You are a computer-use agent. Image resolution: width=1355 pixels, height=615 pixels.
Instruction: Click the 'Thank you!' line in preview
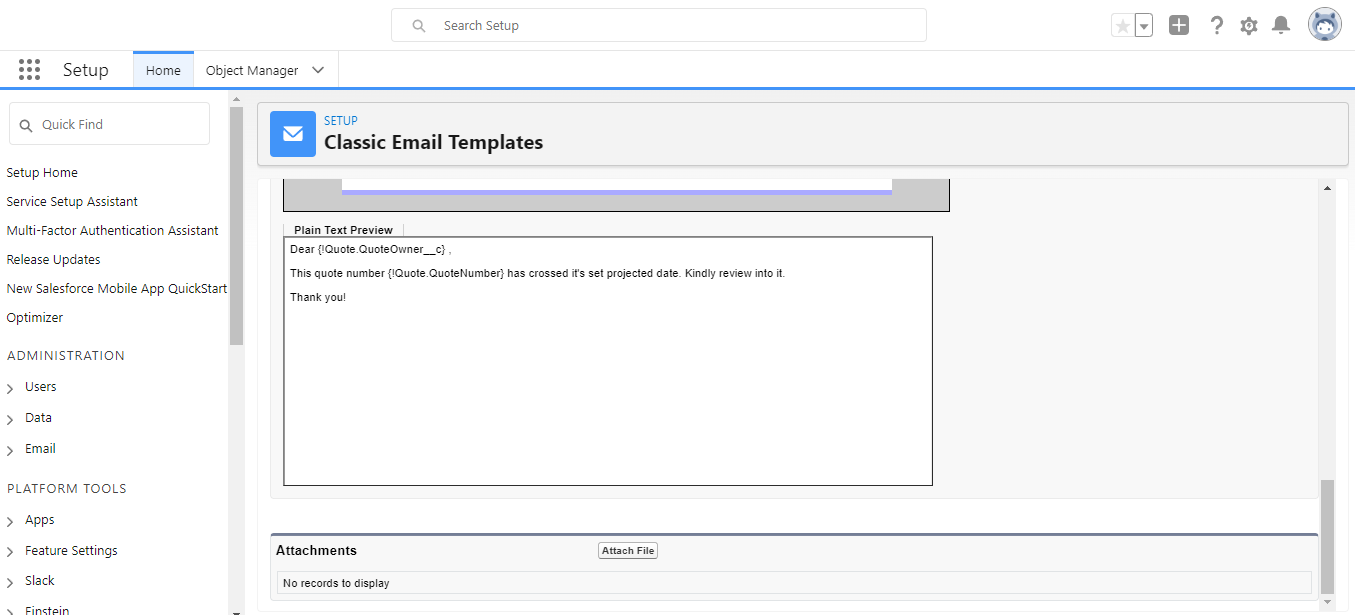[x=318, y=297]
